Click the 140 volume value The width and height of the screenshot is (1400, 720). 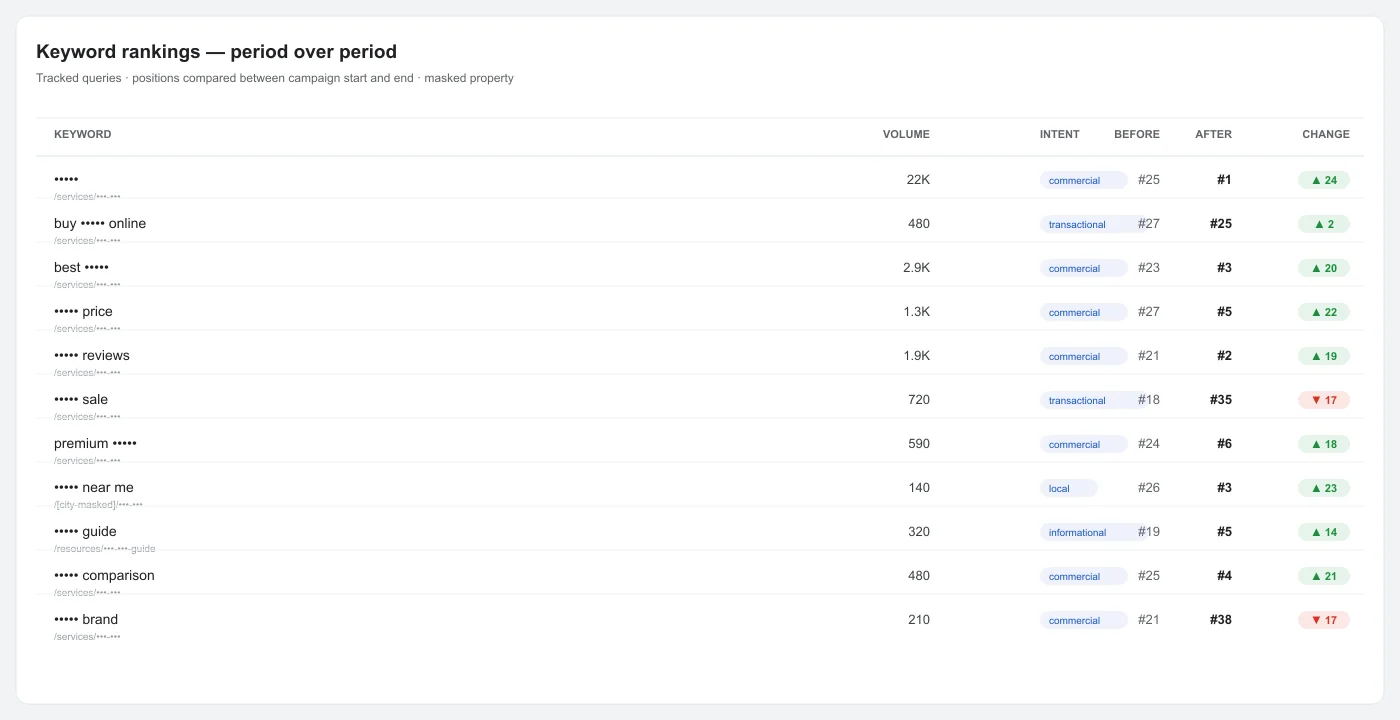919,488
